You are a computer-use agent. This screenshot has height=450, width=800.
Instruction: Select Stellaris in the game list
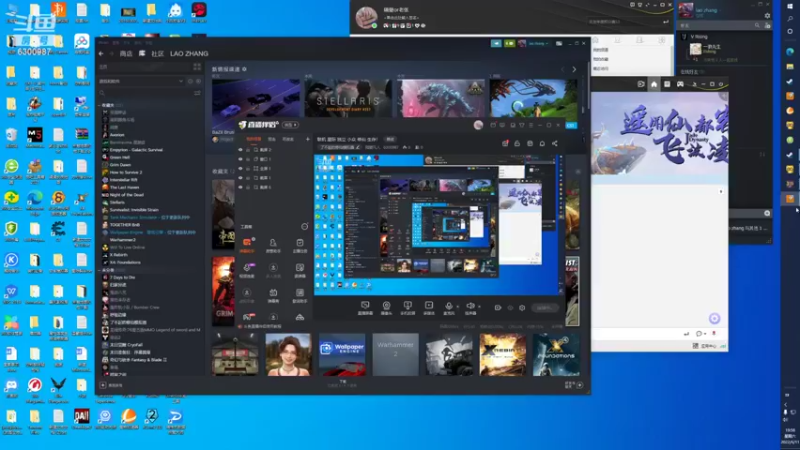tap(117, 202)
